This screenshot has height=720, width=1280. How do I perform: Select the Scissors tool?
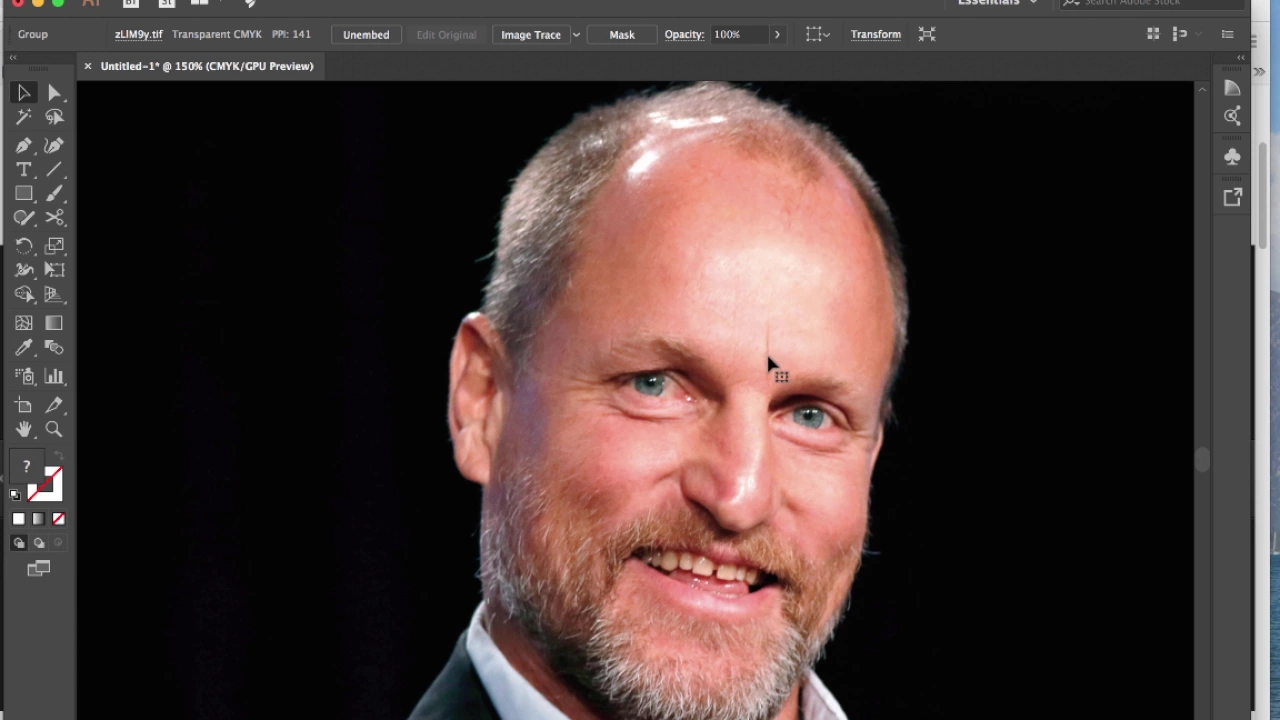pos(54,217)
